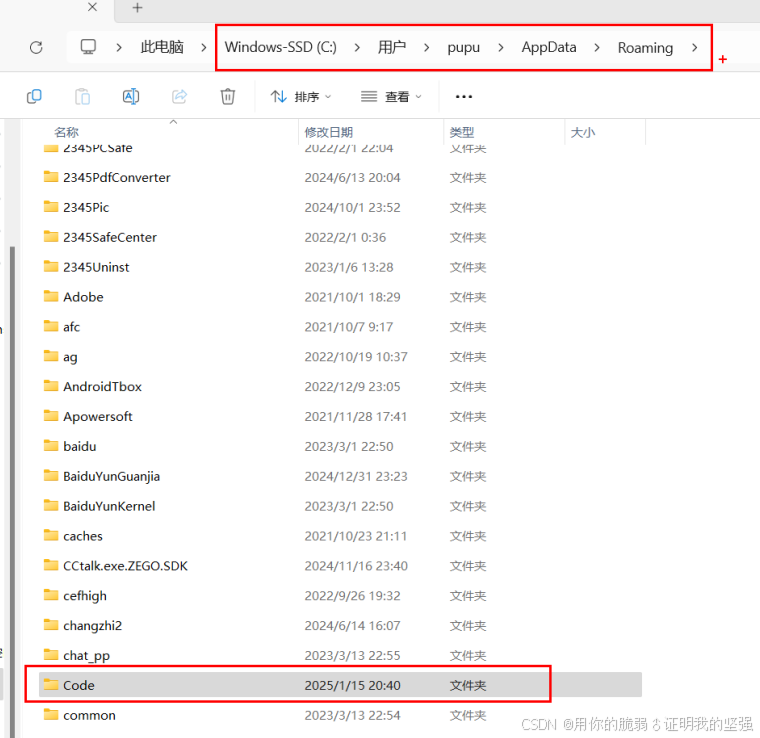Click folder icon next to baidu

(x=51, y=445)
